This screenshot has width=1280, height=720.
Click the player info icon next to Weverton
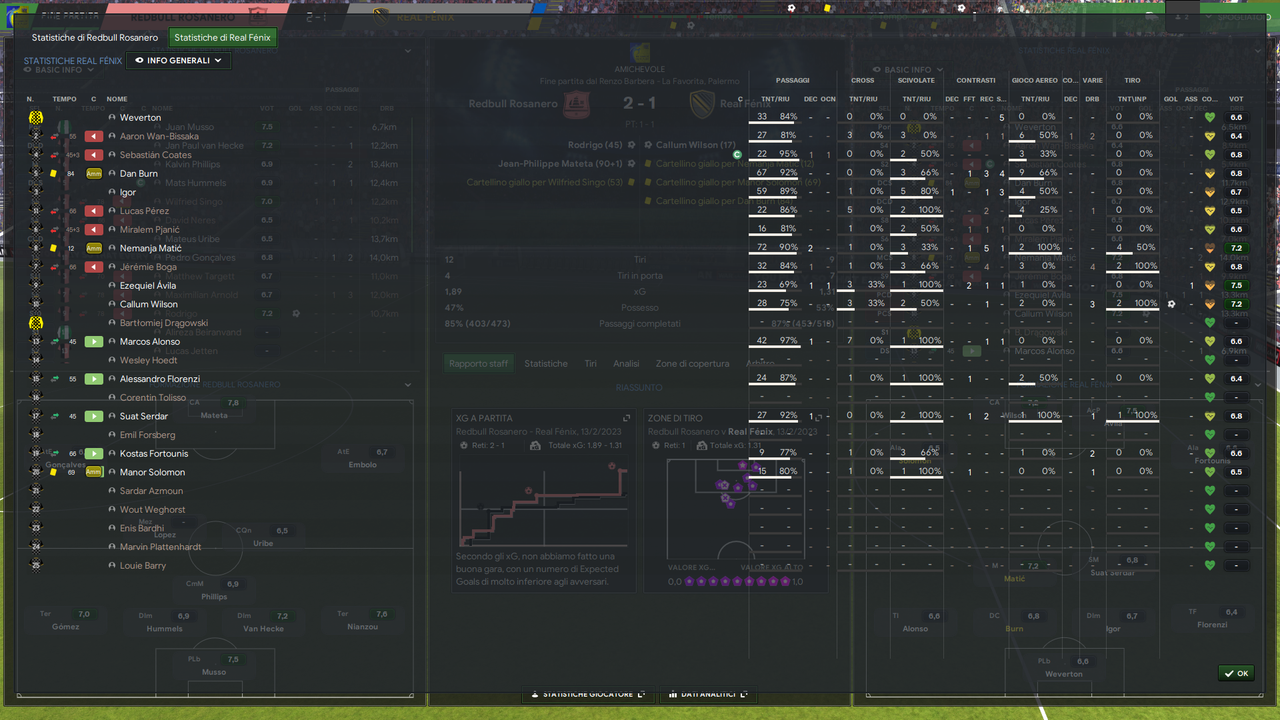(x=112, y=118)
